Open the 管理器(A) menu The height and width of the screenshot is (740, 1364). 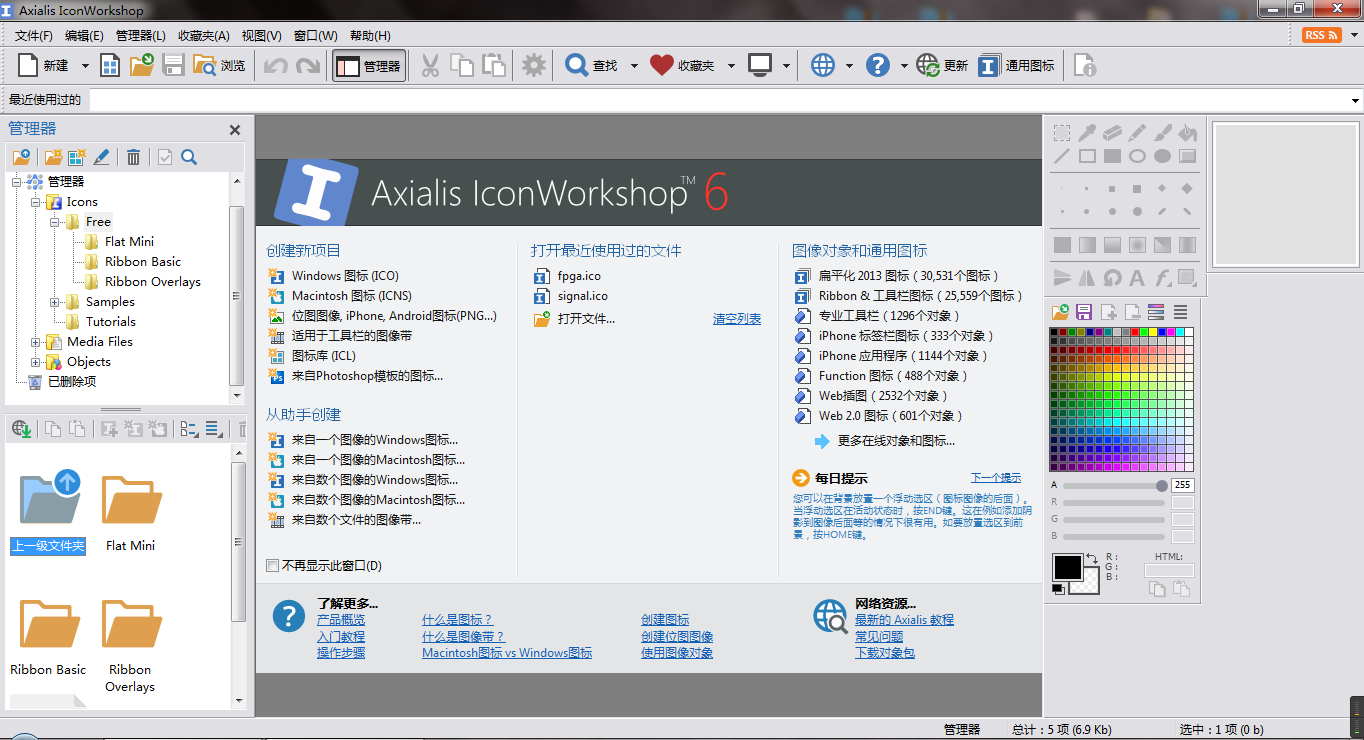(141, 35)
